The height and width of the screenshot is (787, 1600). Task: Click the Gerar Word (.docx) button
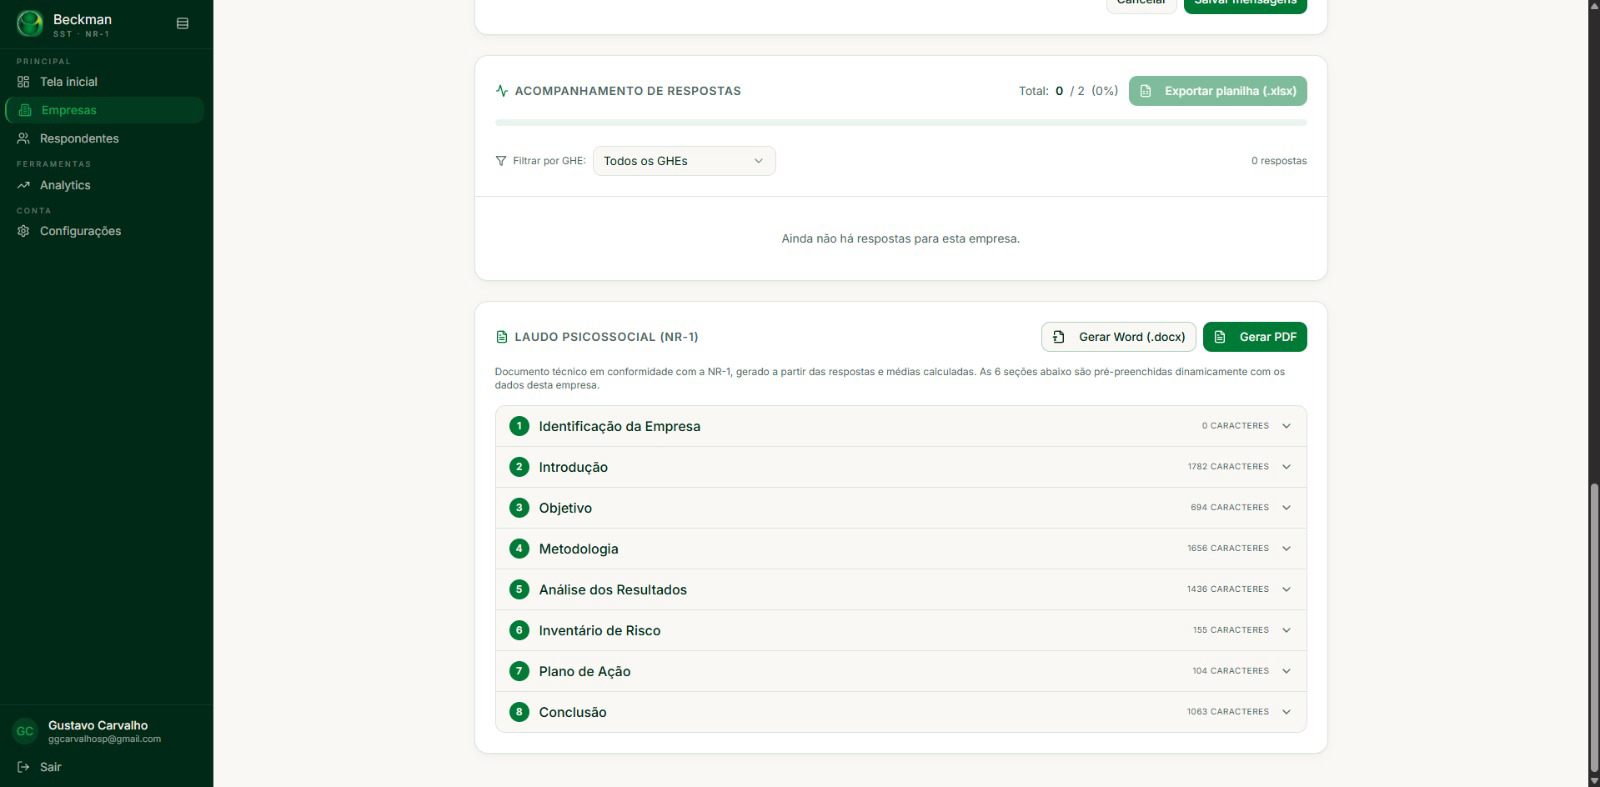pos(1119,337)
